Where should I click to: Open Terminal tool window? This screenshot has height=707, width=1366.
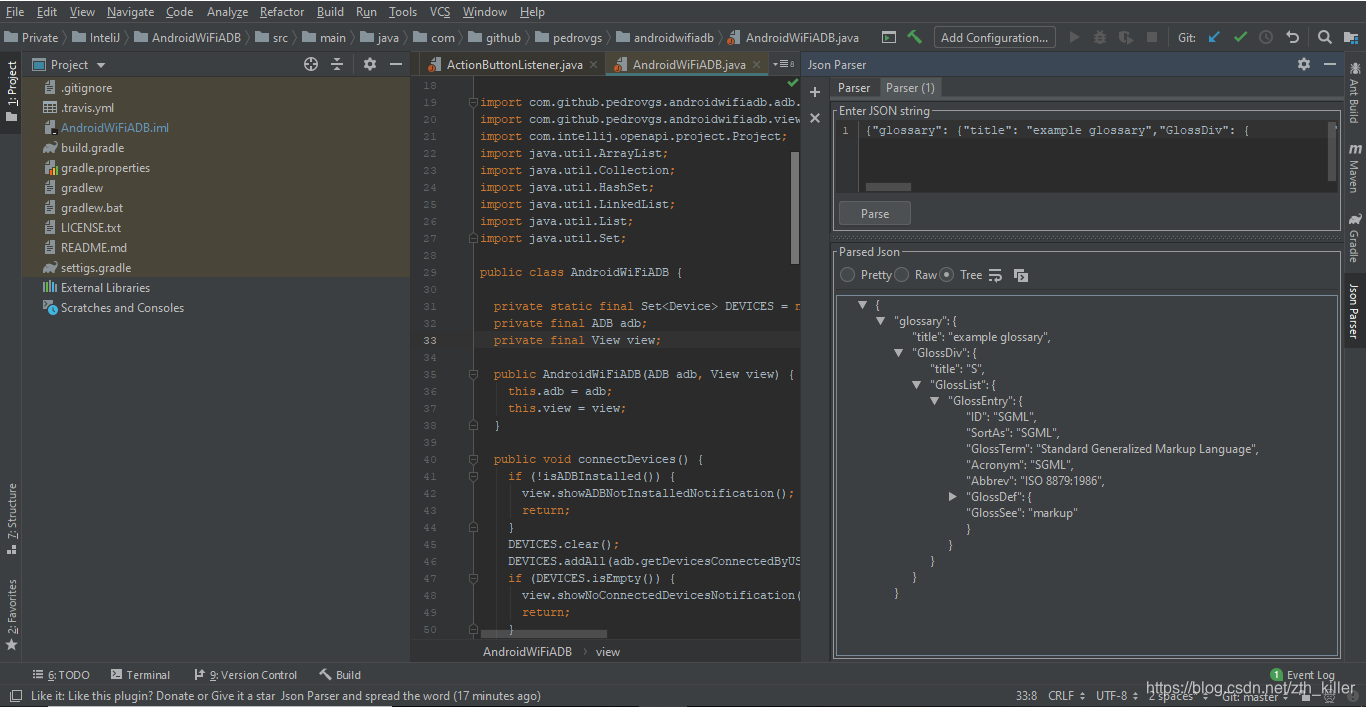140,675
